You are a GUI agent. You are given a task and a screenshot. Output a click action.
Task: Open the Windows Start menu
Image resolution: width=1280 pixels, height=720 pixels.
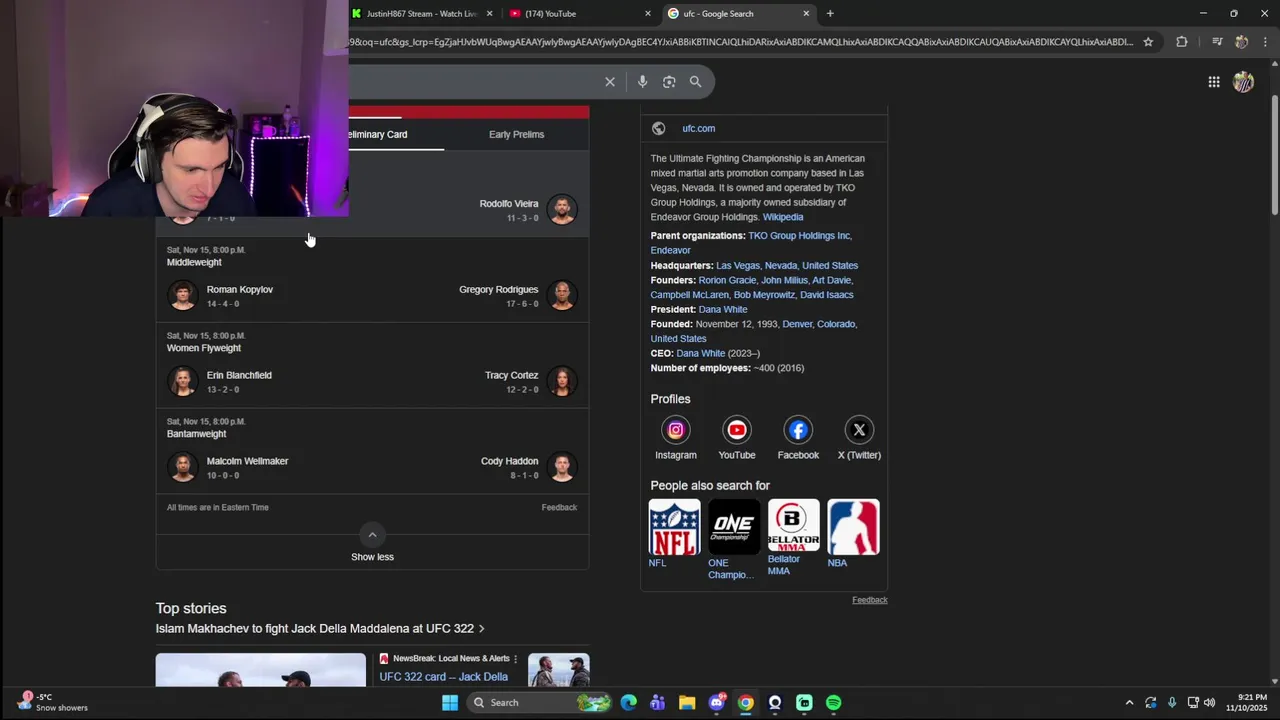[450, 702]
